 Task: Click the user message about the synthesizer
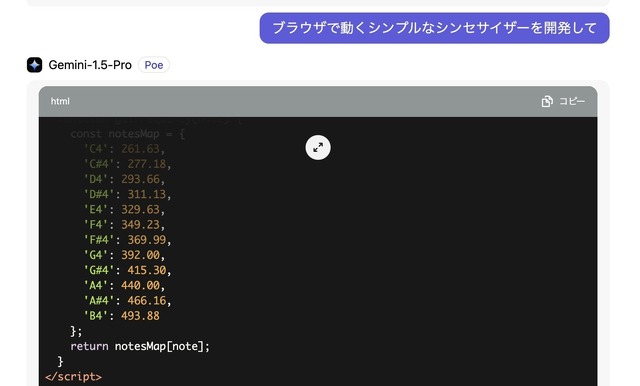(x=435, y=28)
